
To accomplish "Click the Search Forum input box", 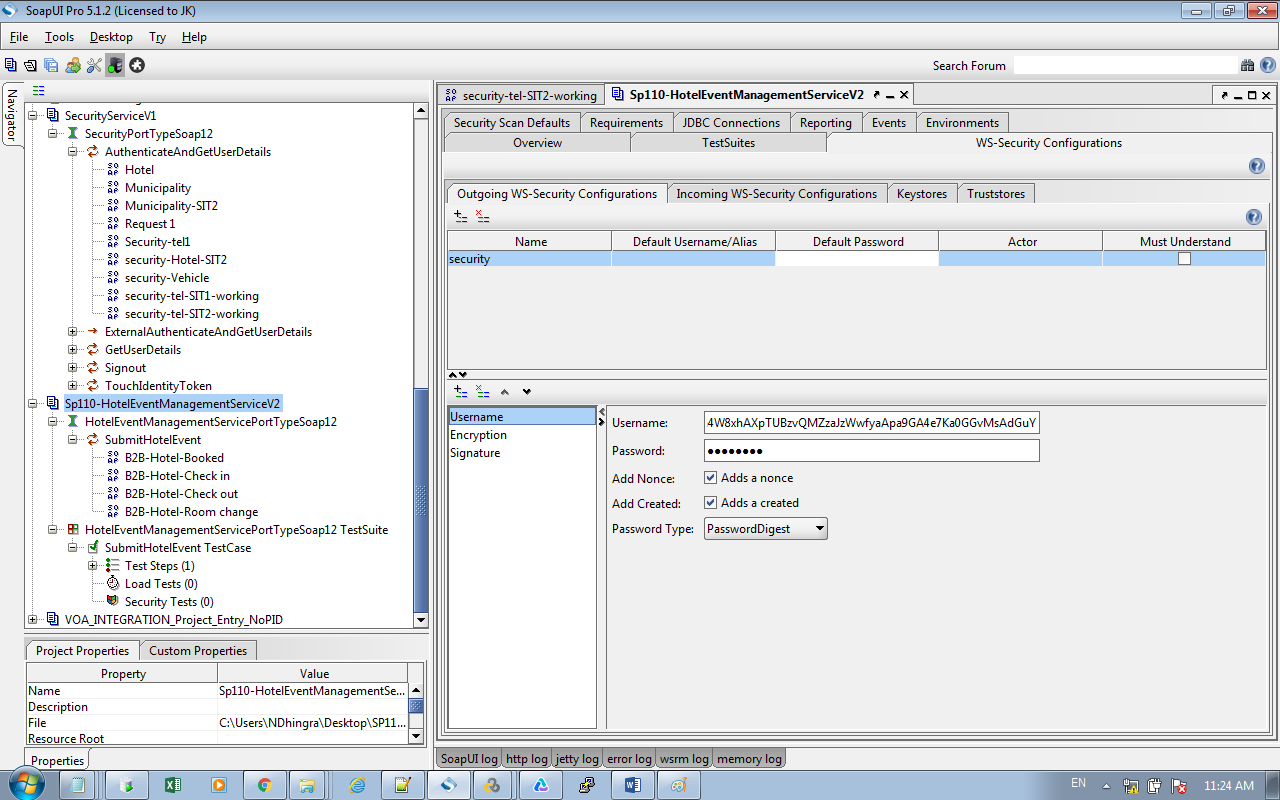I will coord(1124,65).
